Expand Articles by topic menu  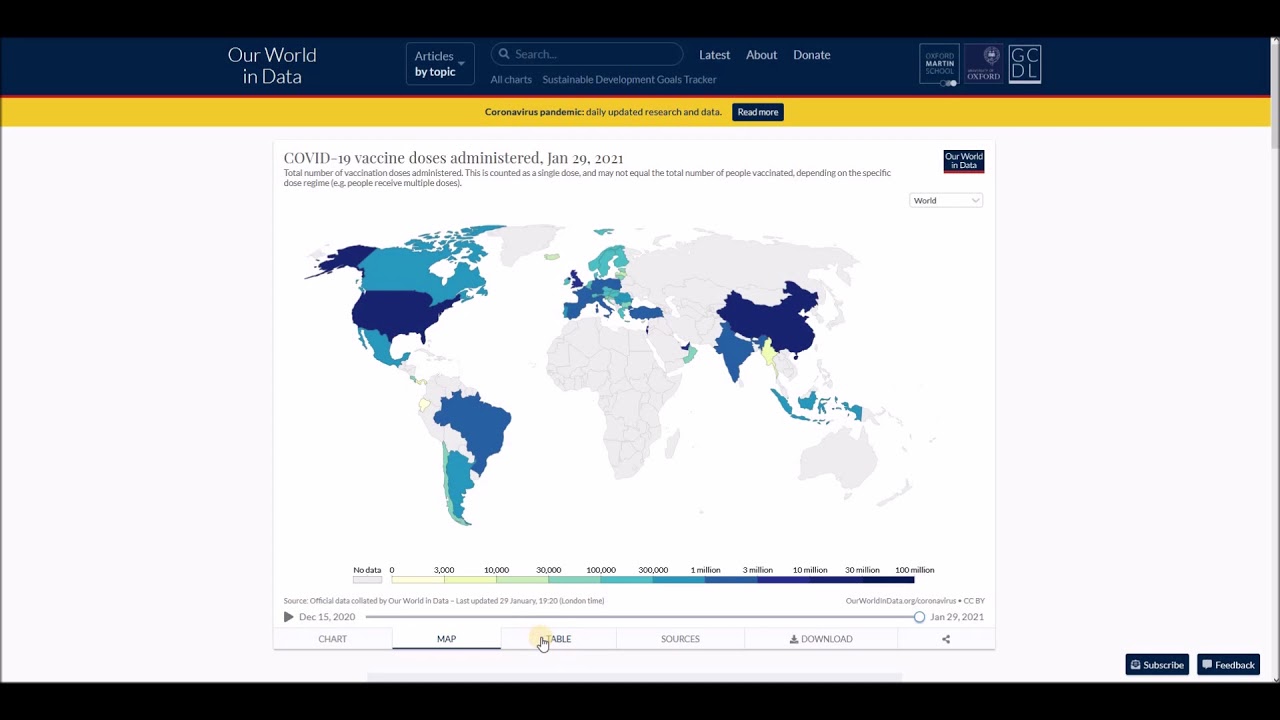point(439,64)
